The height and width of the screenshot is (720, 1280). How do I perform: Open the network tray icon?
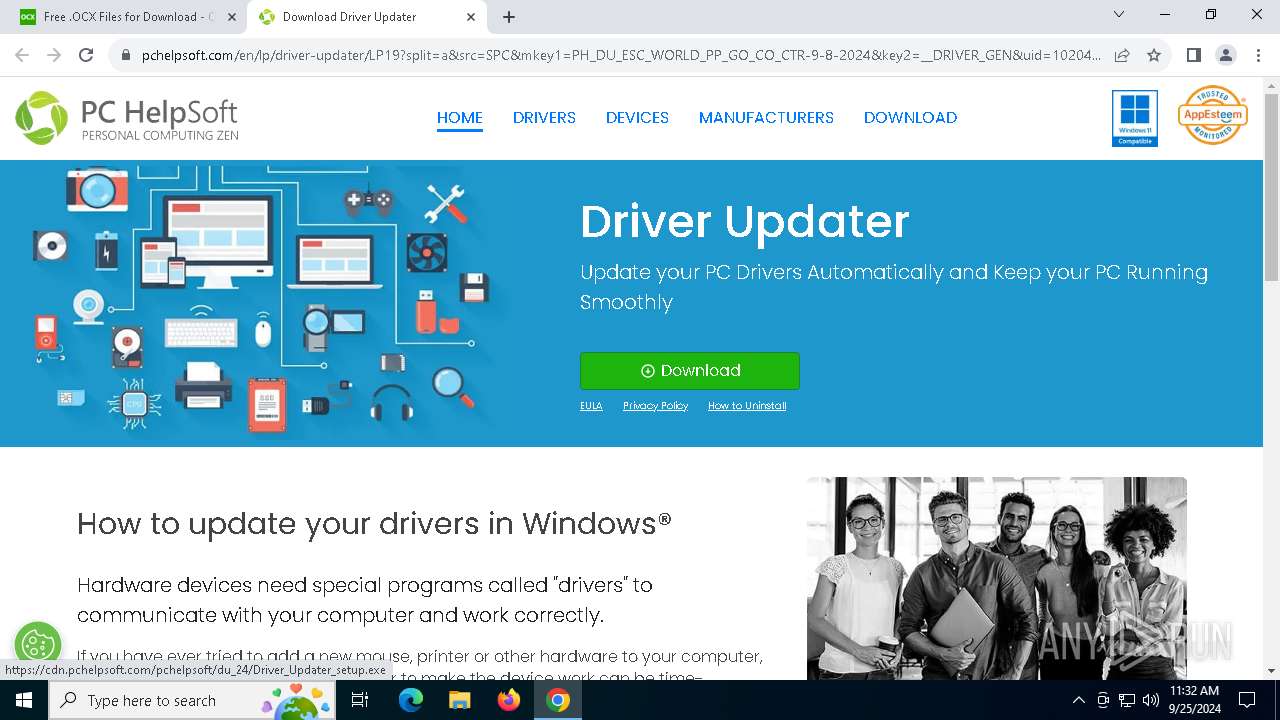(x=1127, y=700)
